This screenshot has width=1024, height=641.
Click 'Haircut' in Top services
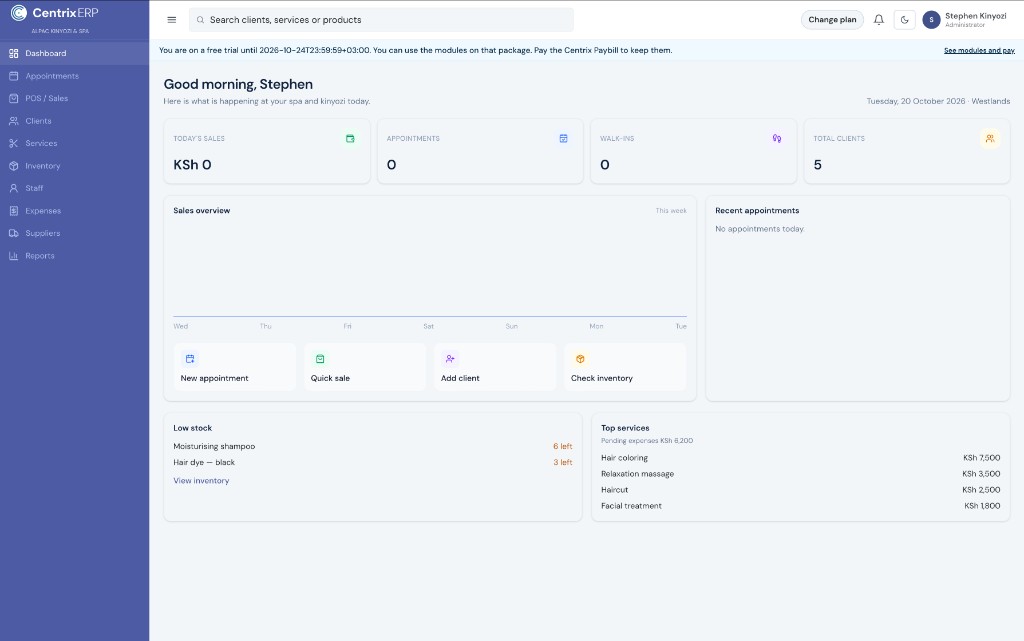coord(615,490)
